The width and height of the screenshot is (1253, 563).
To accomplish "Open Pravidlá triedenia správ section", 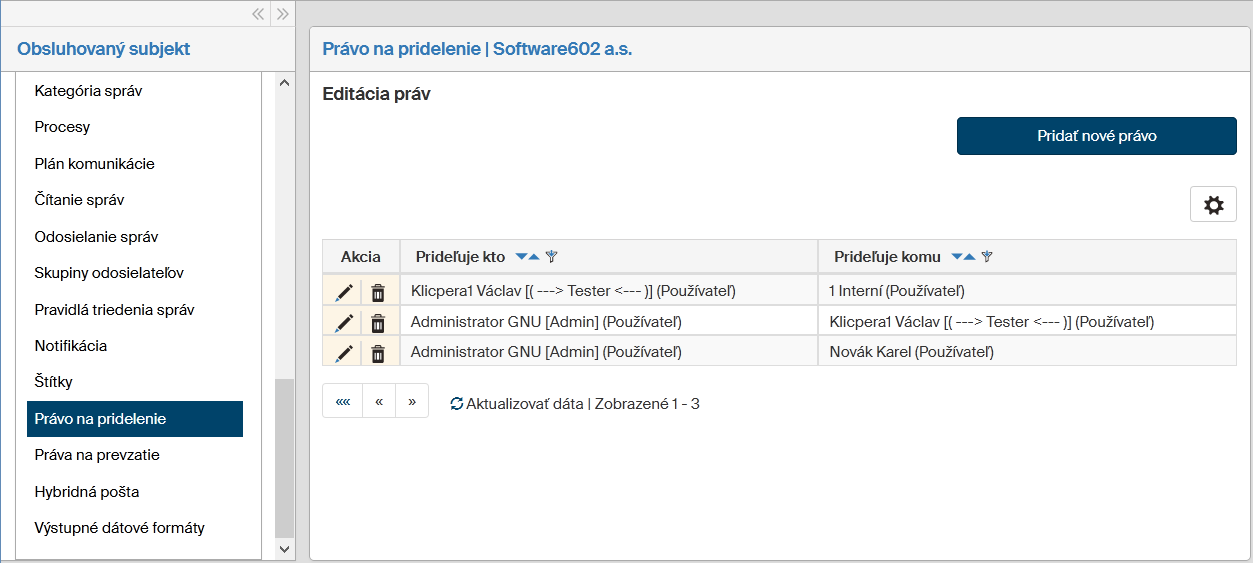I will (x=114, y=309).
